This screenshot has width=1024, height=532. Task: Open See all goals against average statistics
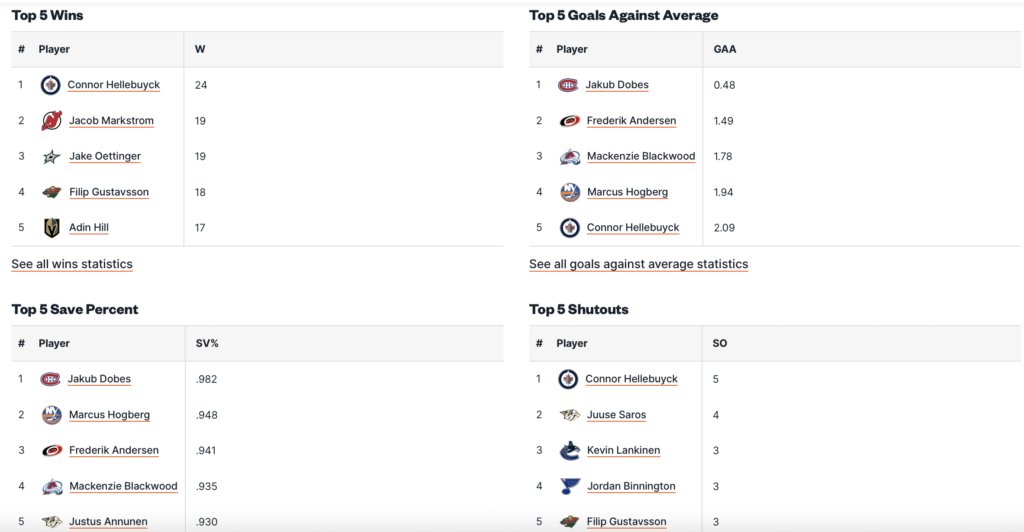[x=638, y=264]
